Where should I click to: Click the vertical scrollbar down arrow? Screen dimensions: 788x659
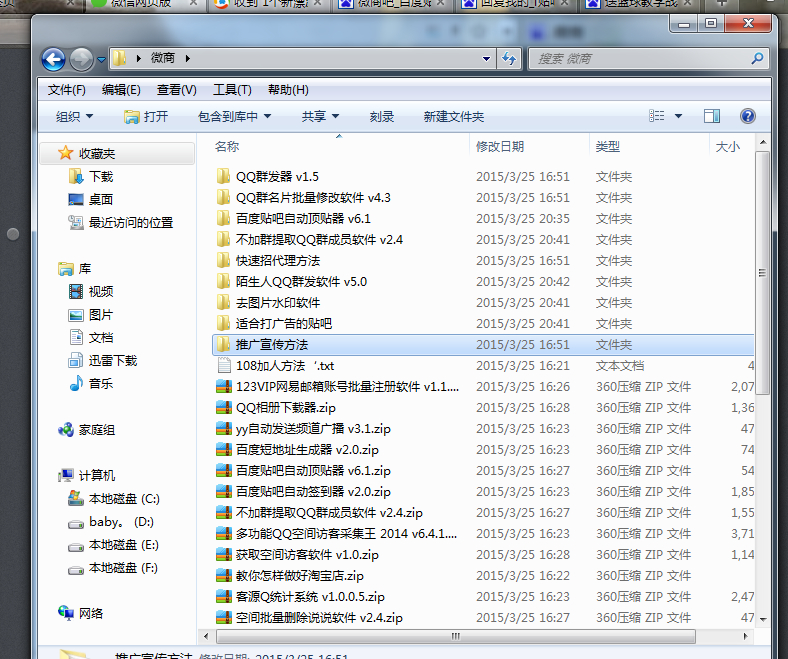tap(763, 619)
